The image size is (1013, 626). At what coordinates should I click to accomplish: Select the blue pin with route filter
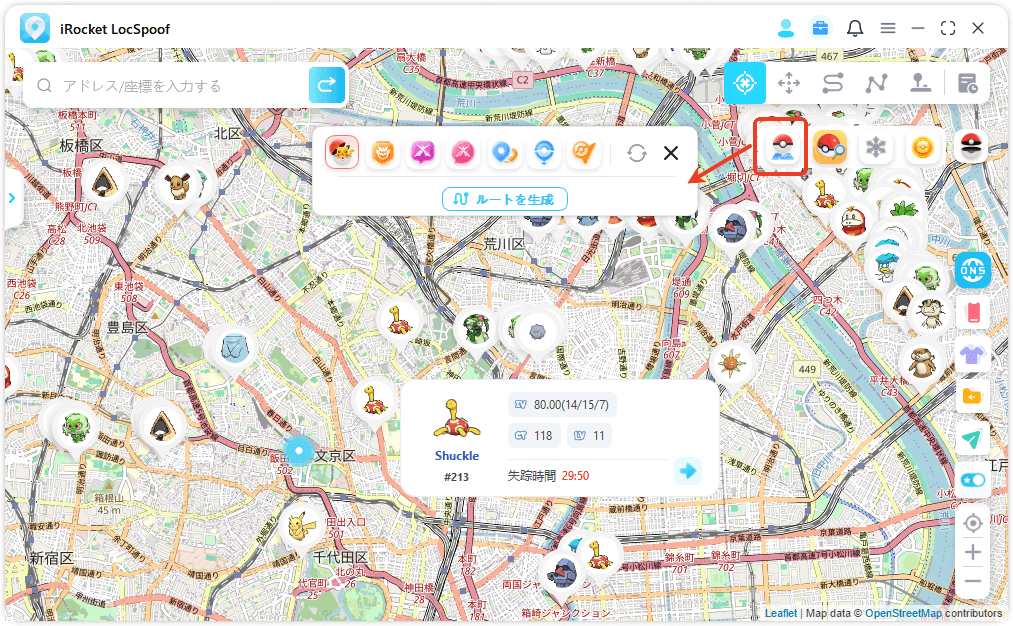tap(504, 152)
